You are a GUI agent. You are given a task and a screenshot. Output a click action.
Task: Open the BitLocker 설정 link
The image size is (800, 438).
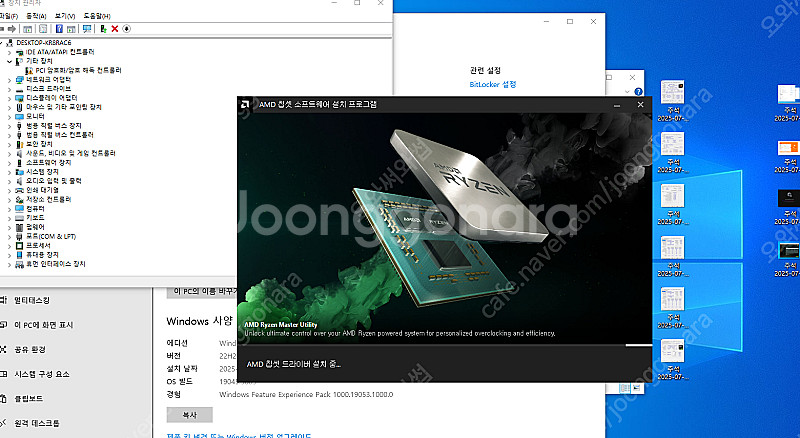coord(493,84)
